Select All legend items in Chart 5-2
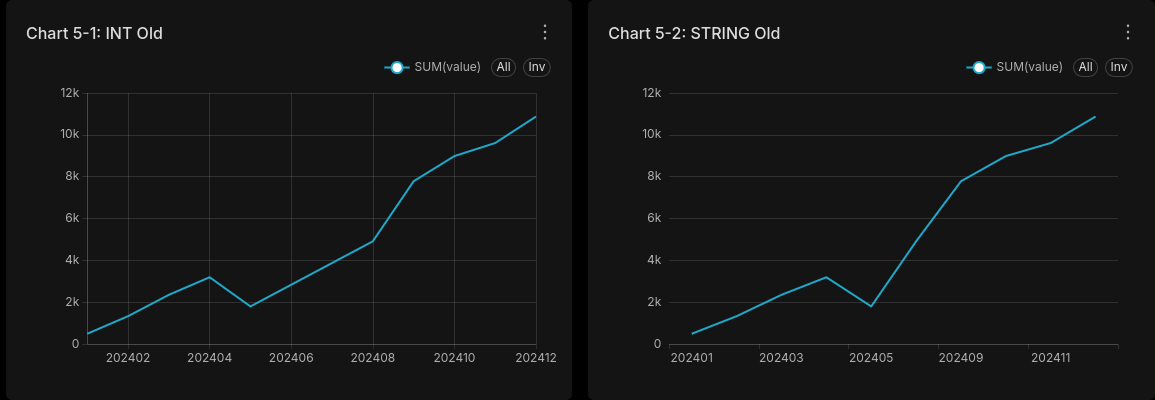Screen dimensions: 1155x400 pyautogui.click(x=1085, y=67)
